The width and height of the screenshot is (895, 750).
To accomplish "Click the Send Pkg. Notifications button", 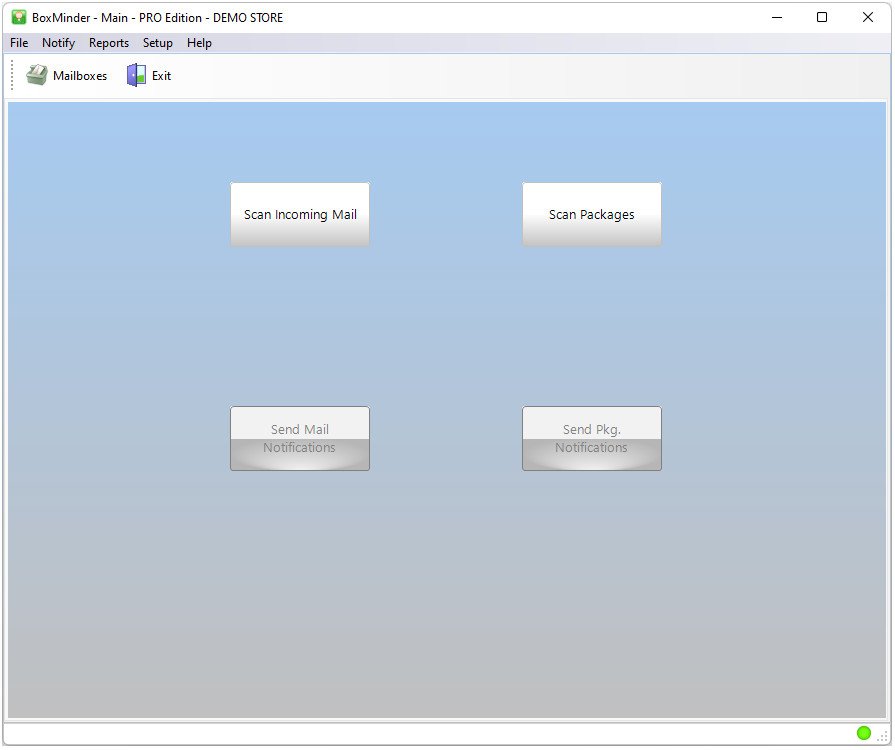I will pyautogui.click(x=591, y=438).
